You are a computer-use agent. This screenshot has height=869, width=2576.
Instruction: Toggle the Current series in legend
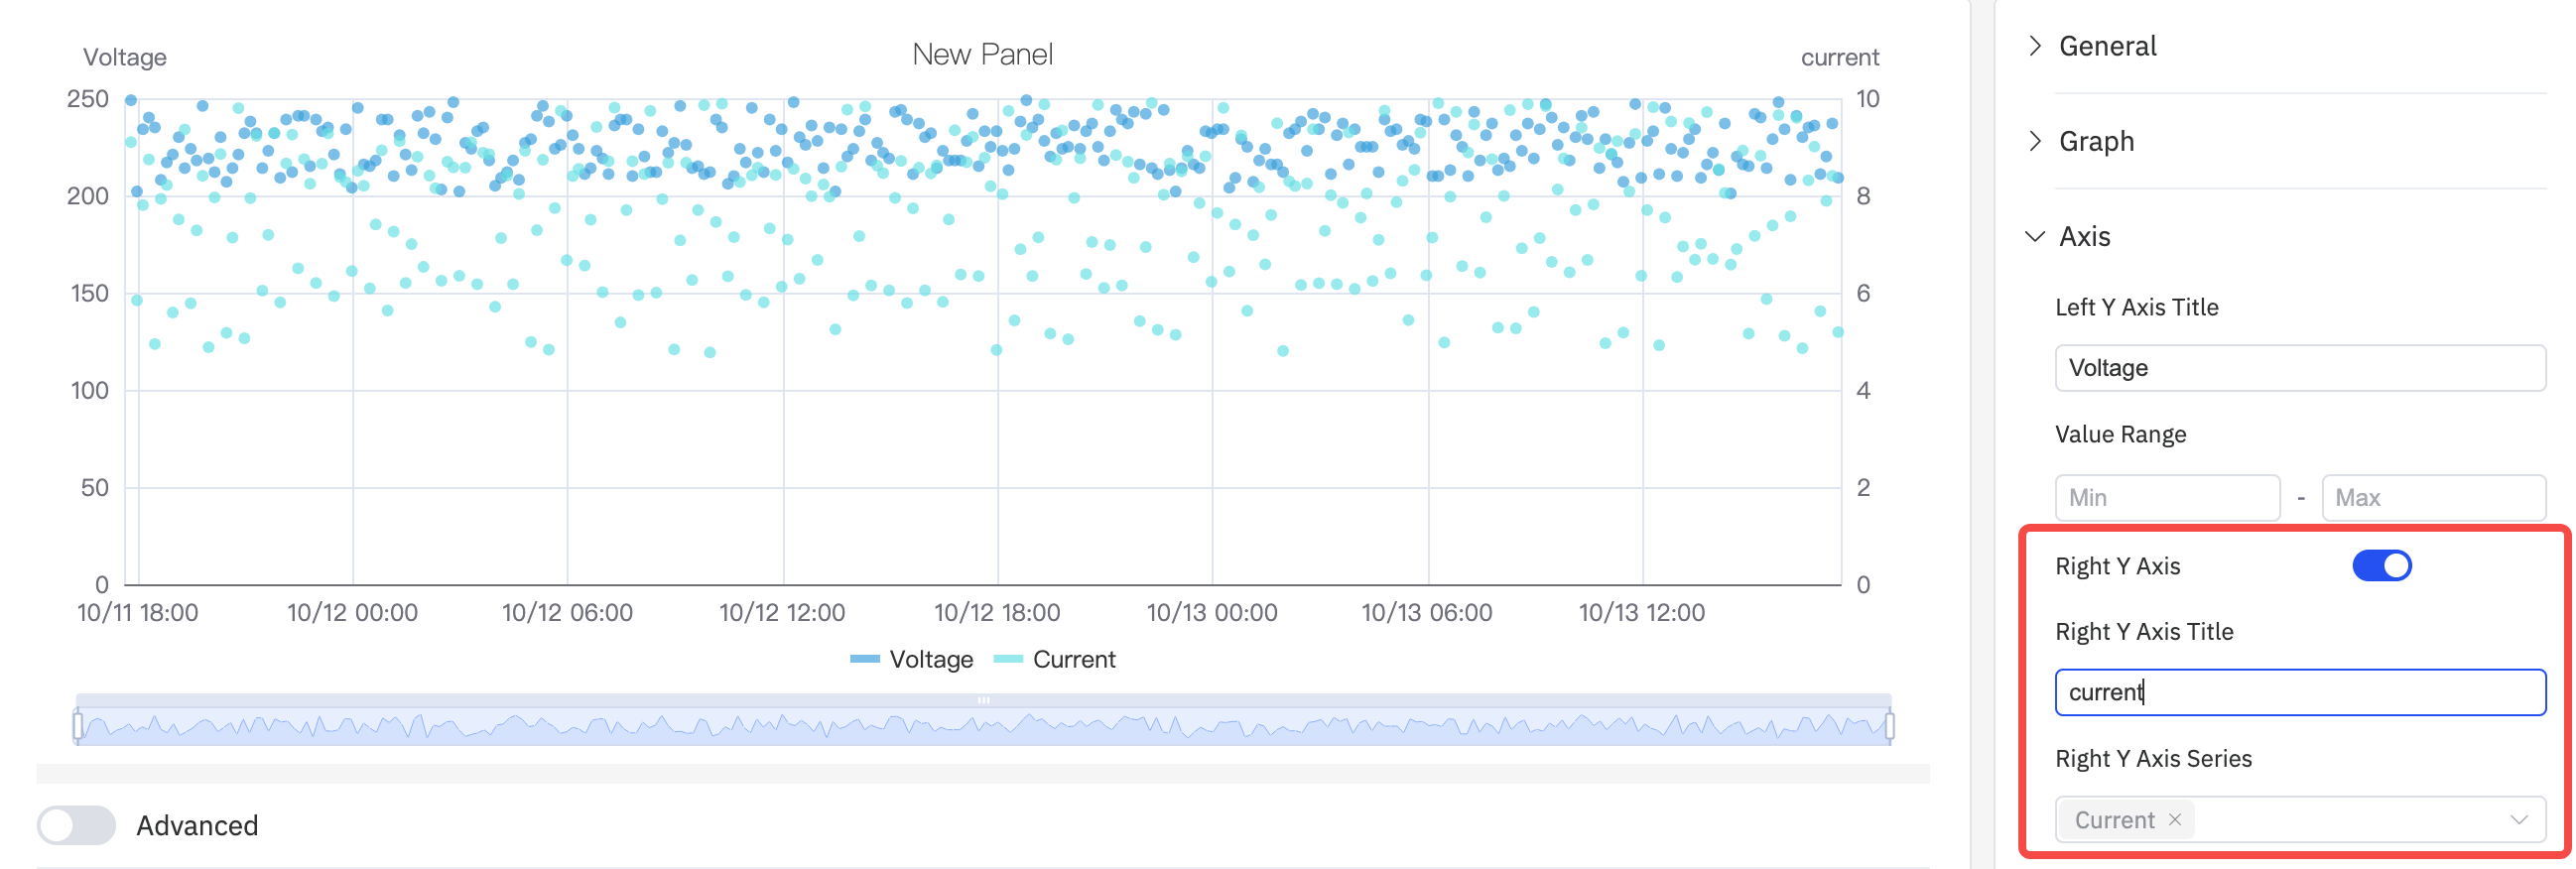tap(1073, 659)
